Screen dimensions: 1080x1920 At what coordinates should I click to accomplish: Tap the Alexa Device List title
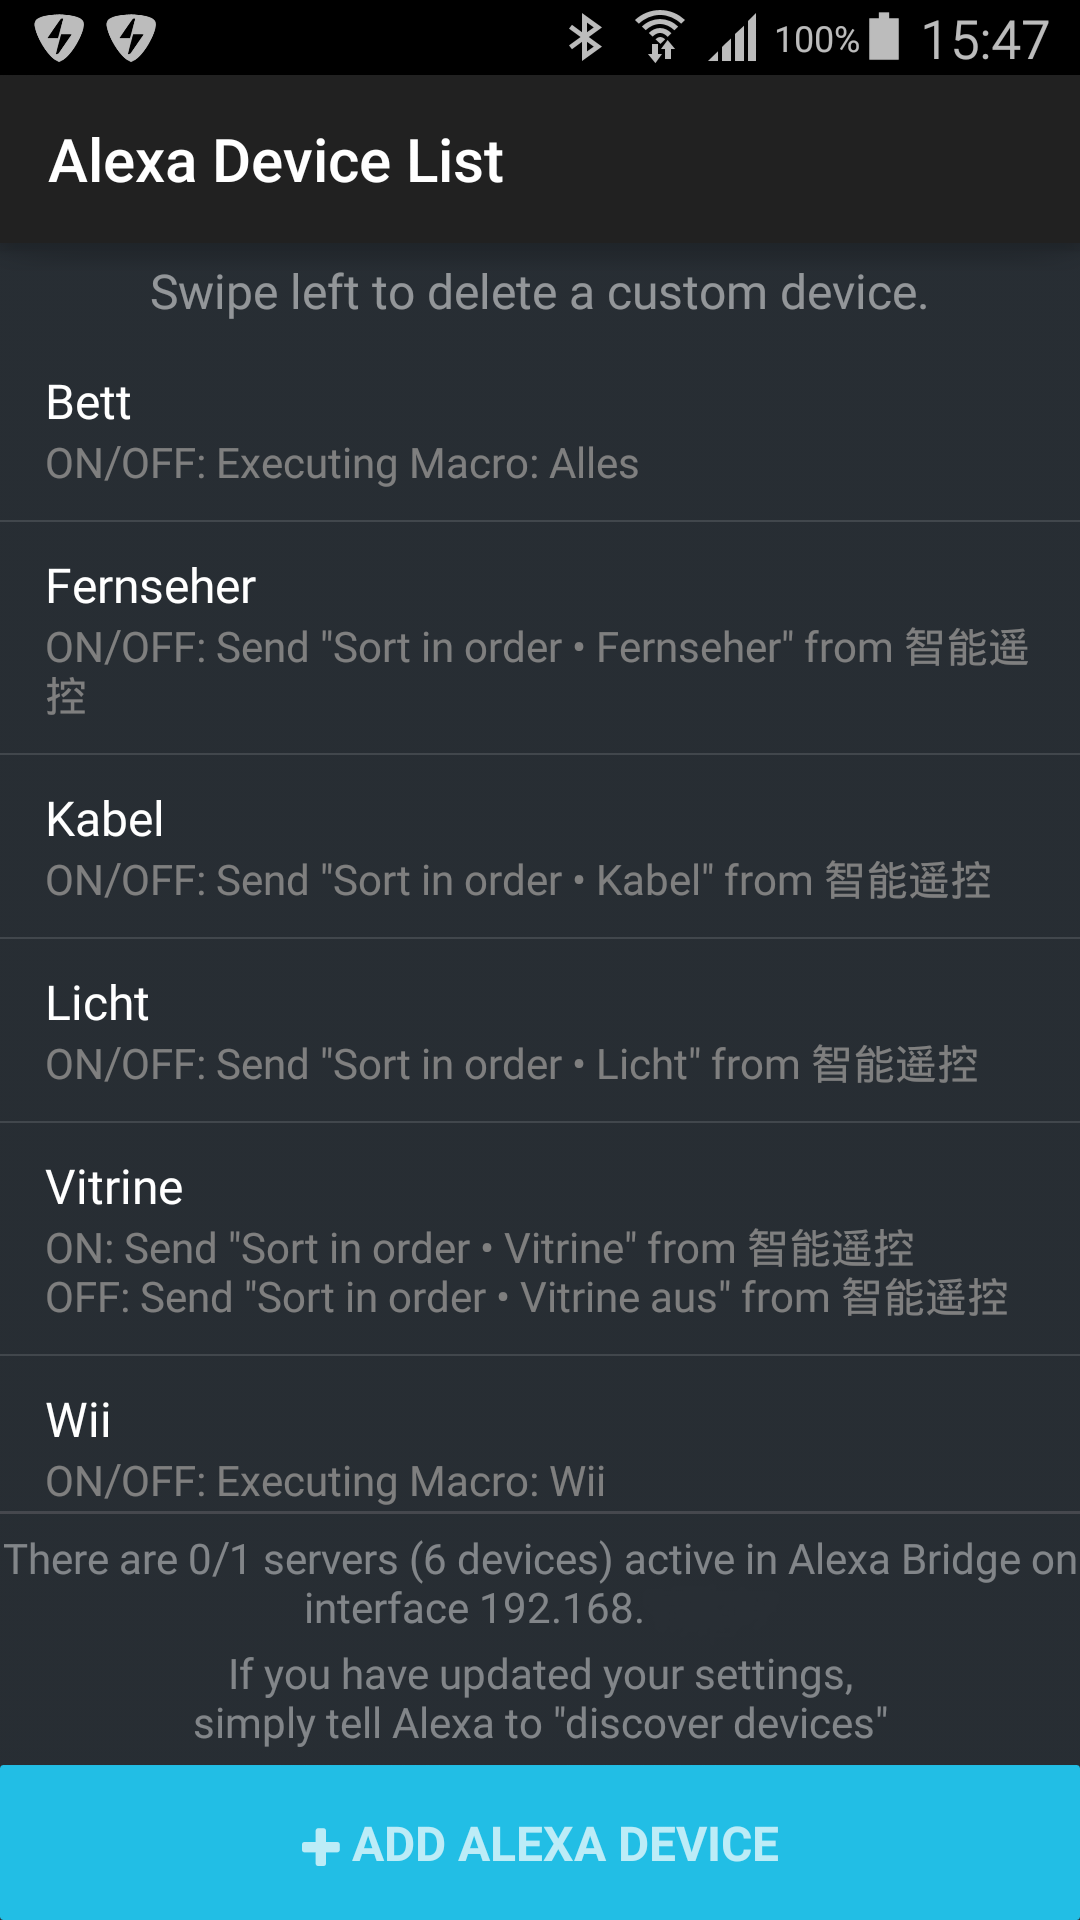[x=276, y=162]
